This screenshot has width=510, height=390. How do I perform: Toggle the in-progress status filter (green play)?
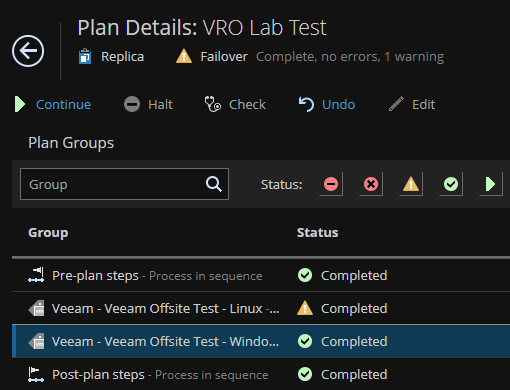point(491,184)
